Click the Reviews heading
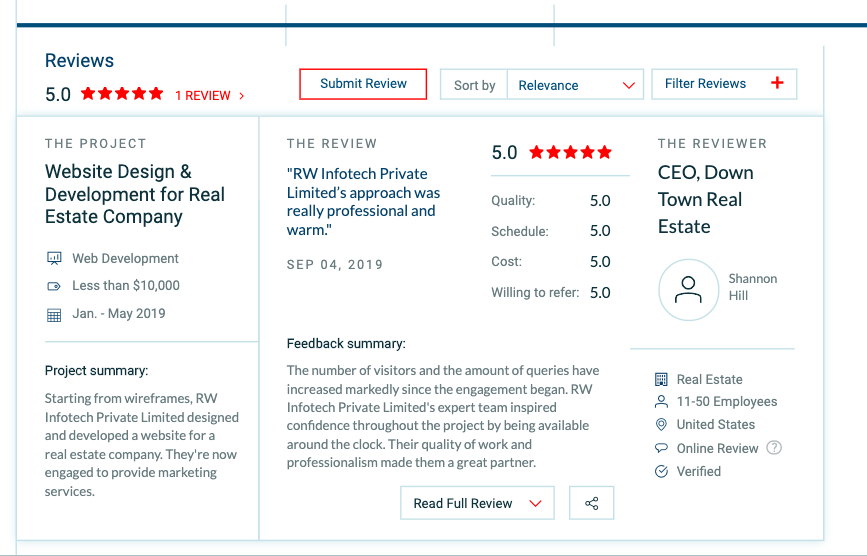Viewport: 867px width, 556px height. (80, 60)
